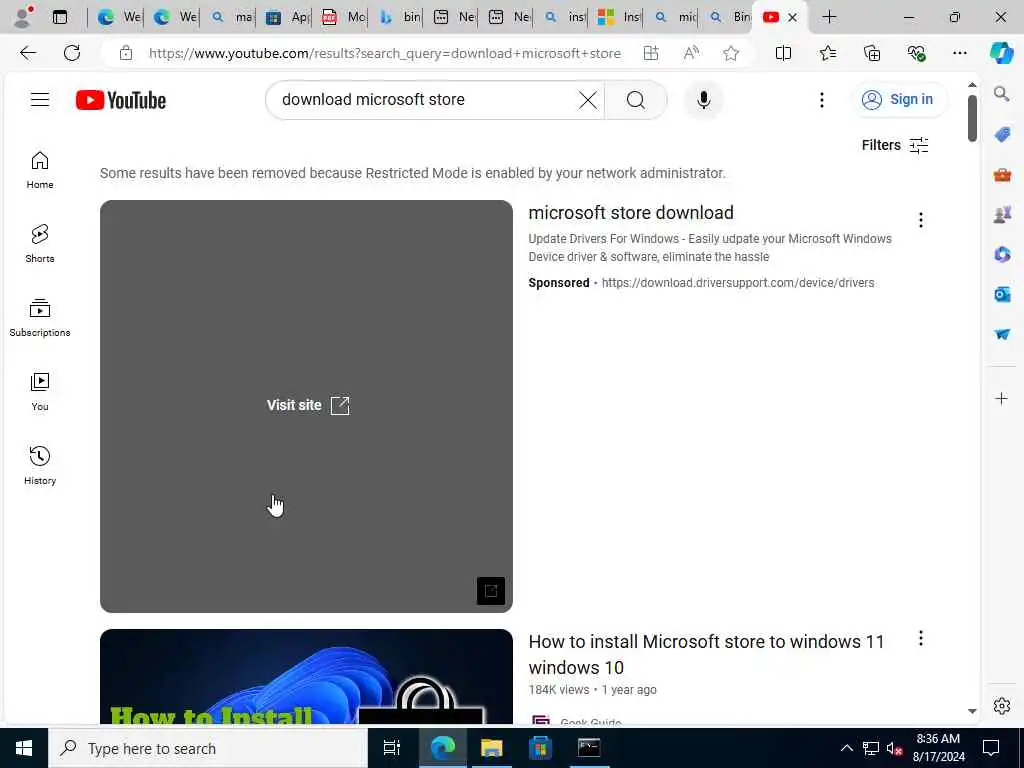Open Edge Settings and more menu

tap(959, 54)
